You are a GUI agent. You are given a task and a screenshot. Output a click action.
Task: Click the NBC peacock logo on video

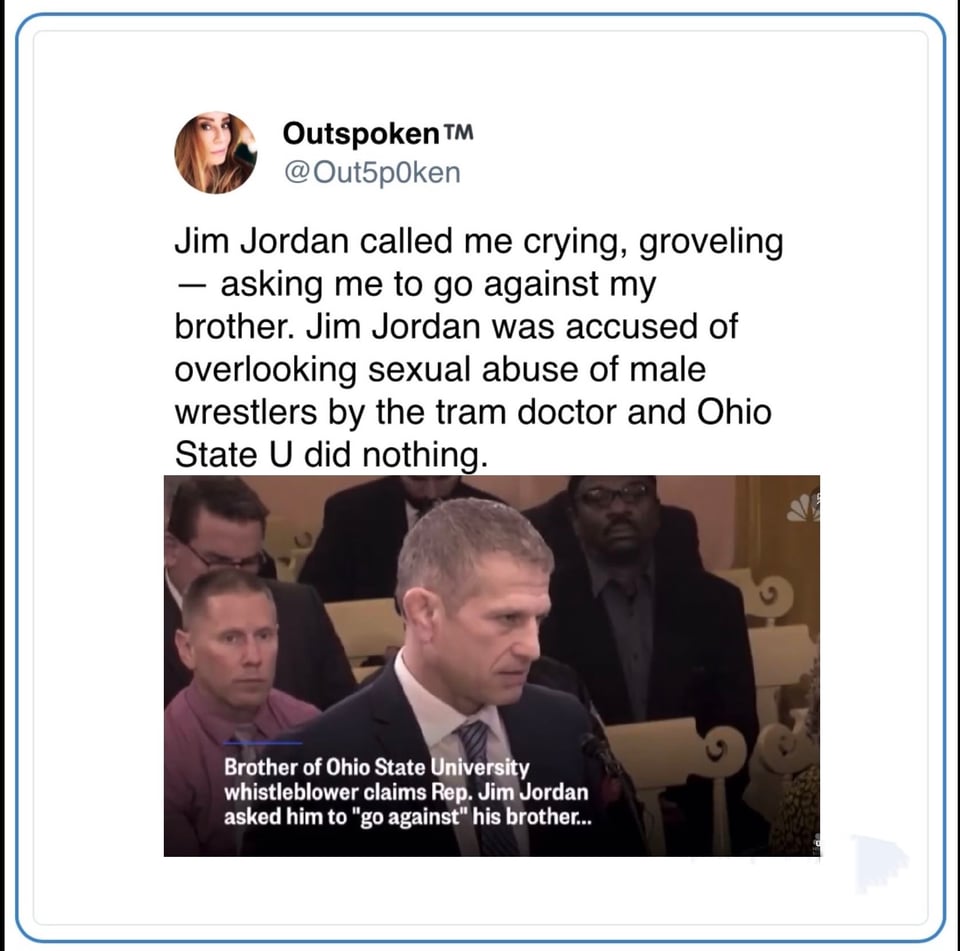tap(804, 506)
